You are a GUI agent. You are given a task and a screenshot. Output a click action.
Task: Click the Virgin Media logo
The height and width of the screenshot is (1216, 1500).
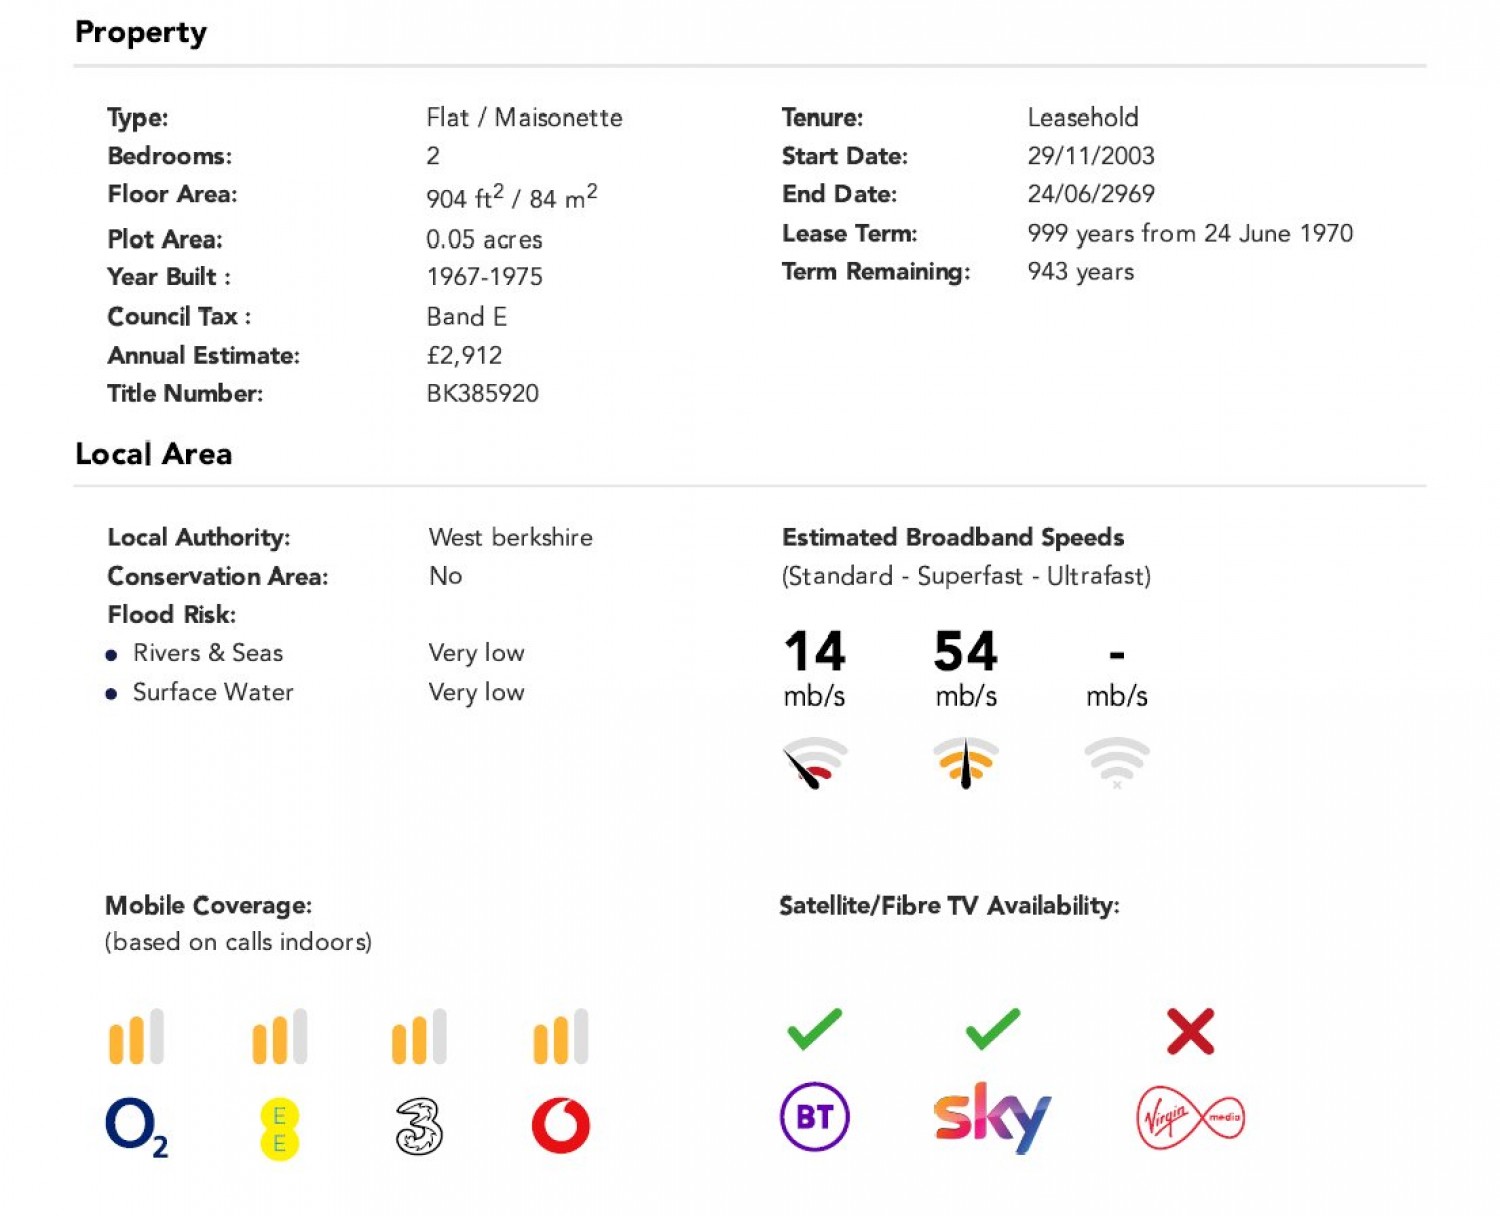pyautogui.click(x=1190, y=1117)
